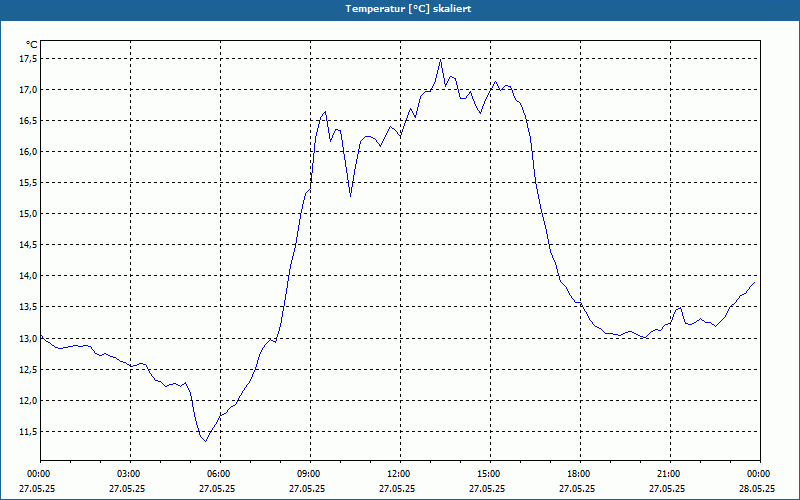Click the temperature minimum near 05:30

pos(206,441)
